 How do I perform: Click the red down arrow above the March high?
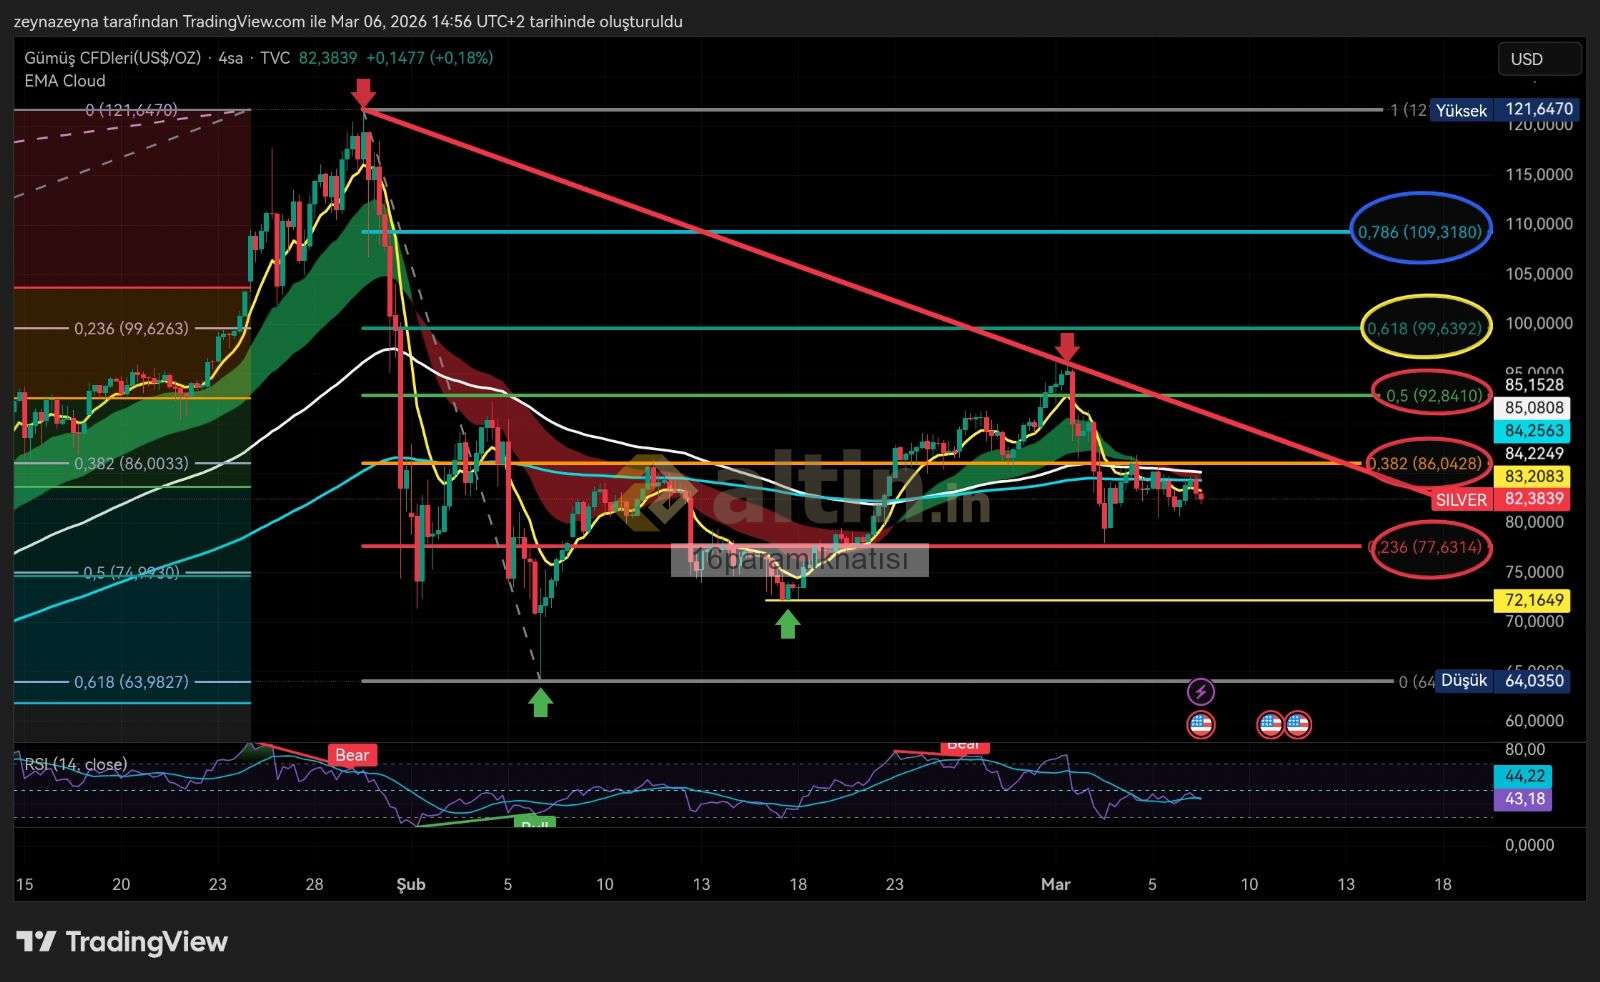pos(1067,348)
